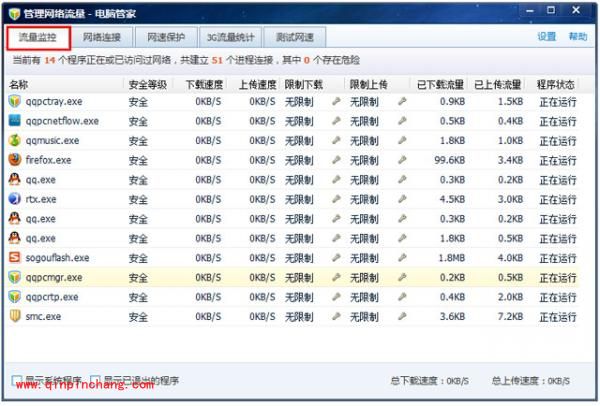The height and width of the screenshot is (406, 600).
Task: Edit download limit for smc.exe
Action: click(336, 316)
